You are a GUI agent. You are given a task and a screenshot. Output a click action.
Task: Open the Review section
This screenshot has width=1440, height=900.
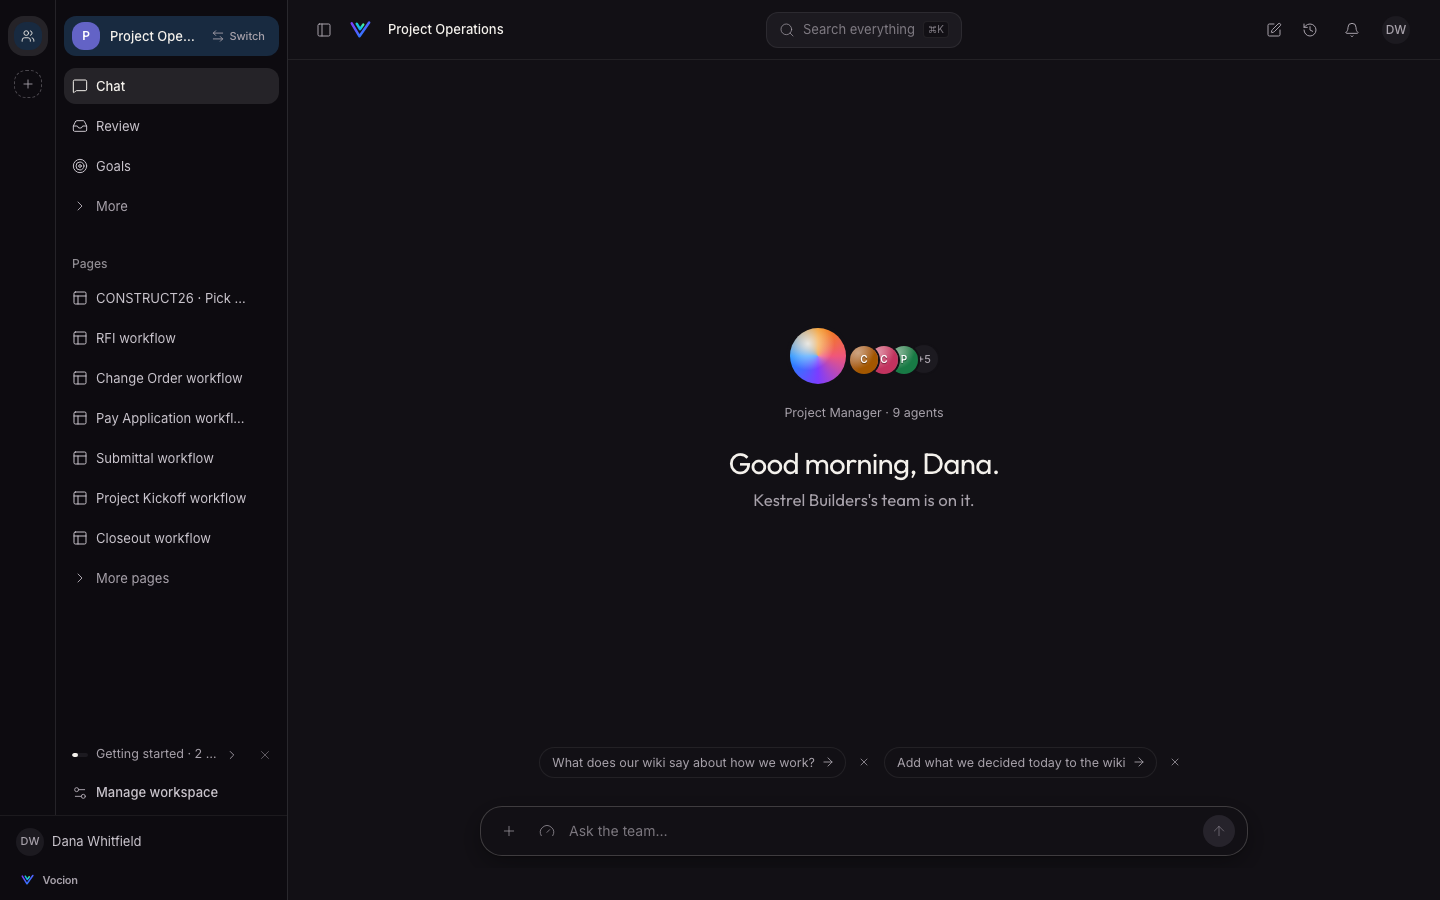[171, 126]
